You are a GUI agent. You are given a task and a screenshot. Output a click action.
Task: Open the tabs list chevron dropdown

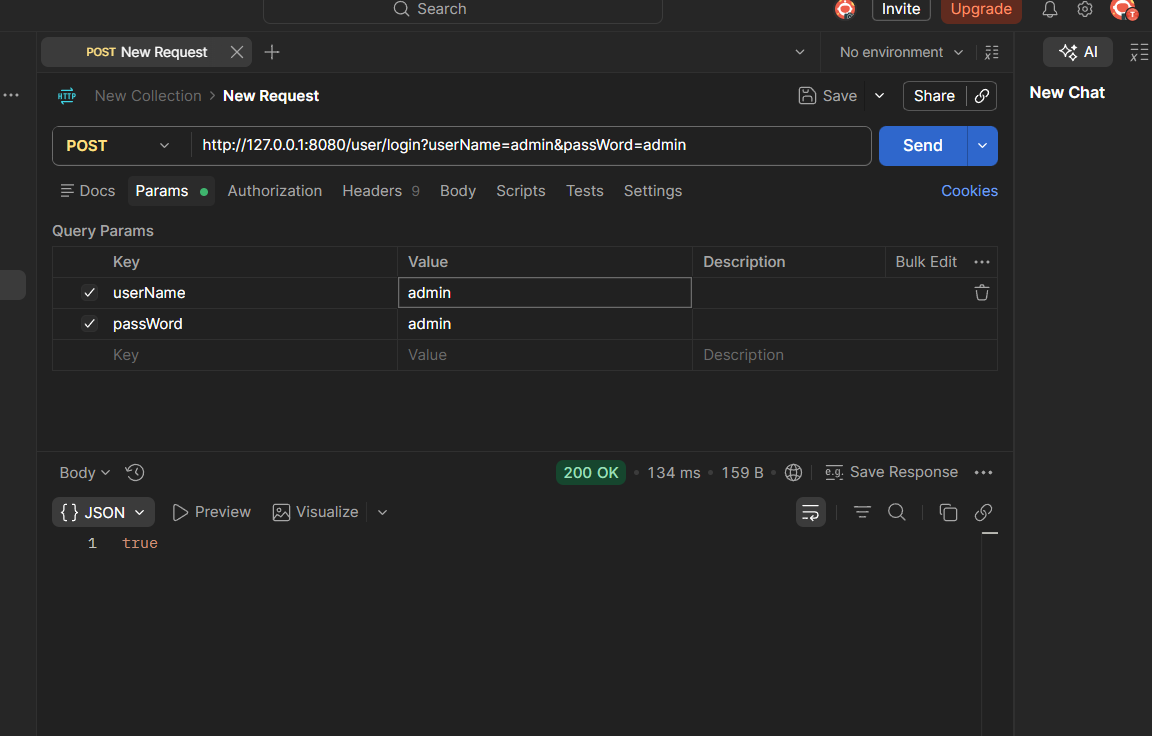(x=800, y=52)
